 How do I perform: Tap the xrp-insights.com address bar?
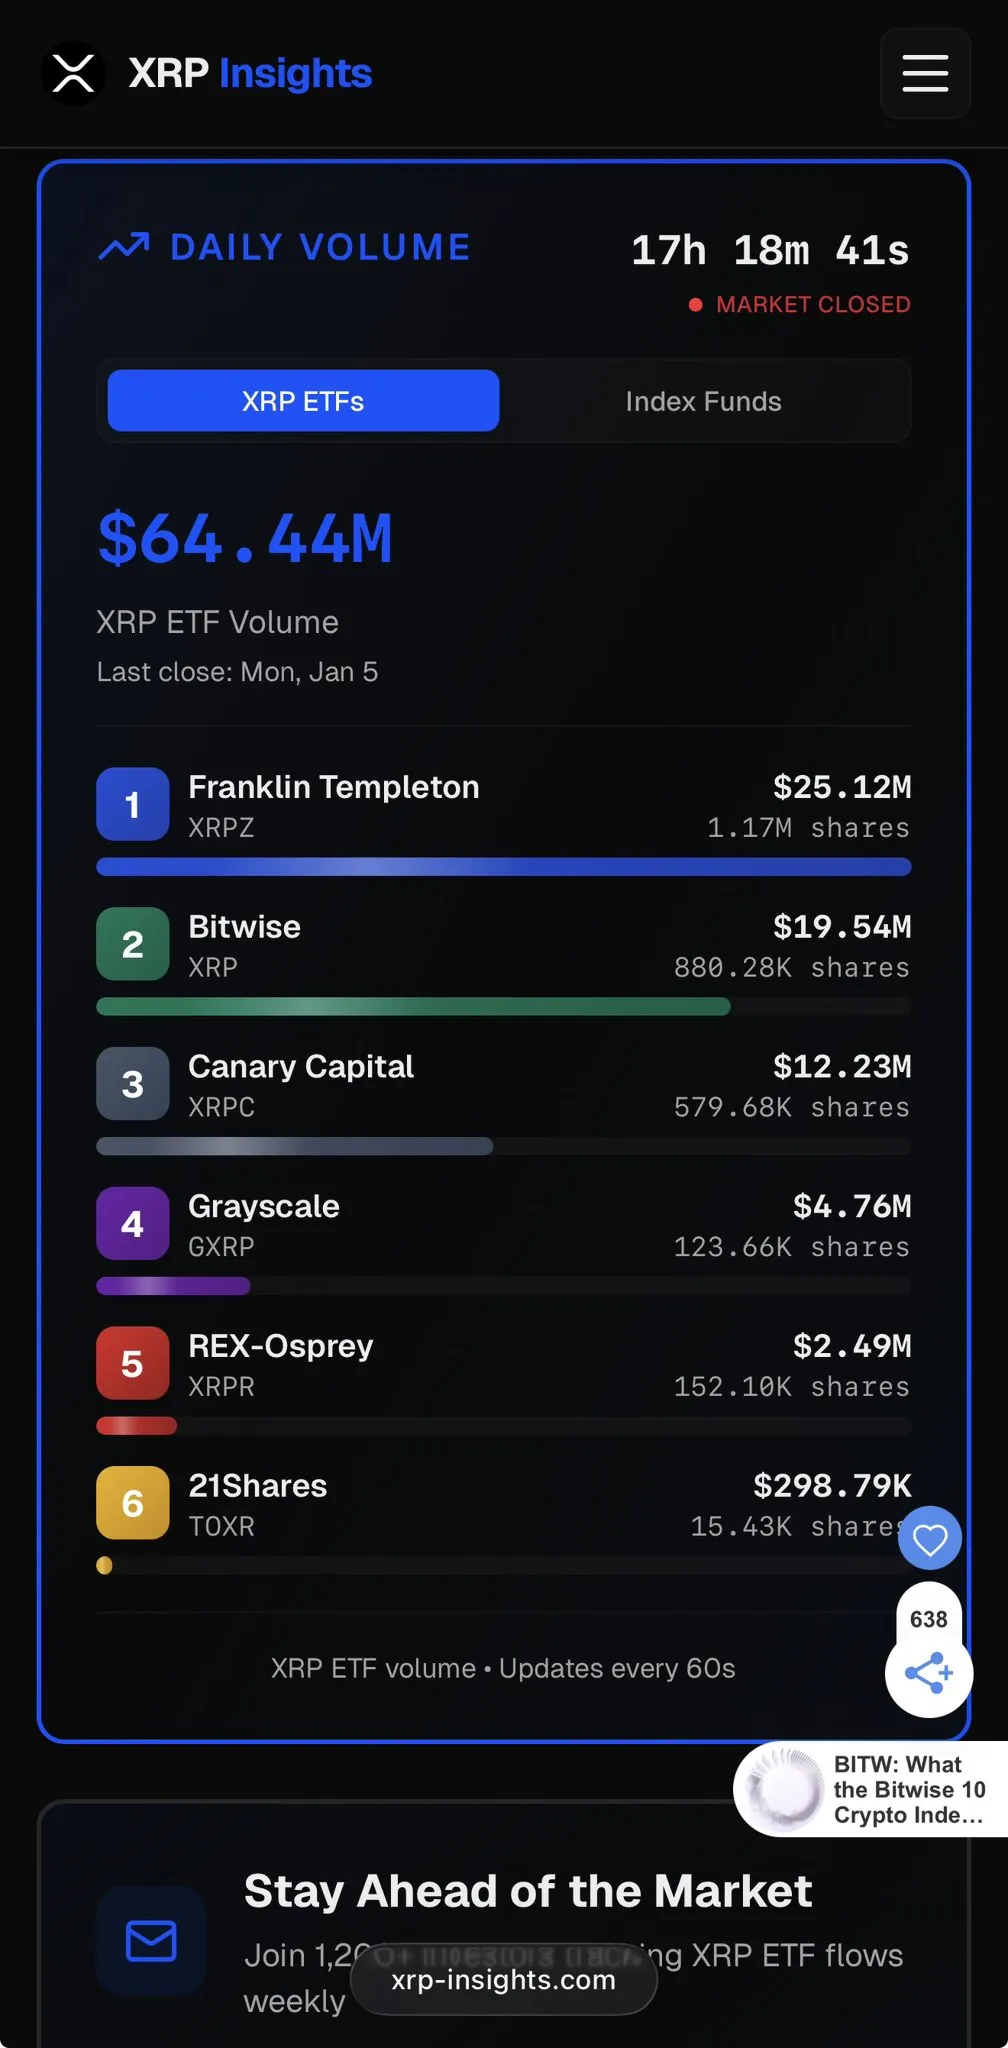(503, 1980)
